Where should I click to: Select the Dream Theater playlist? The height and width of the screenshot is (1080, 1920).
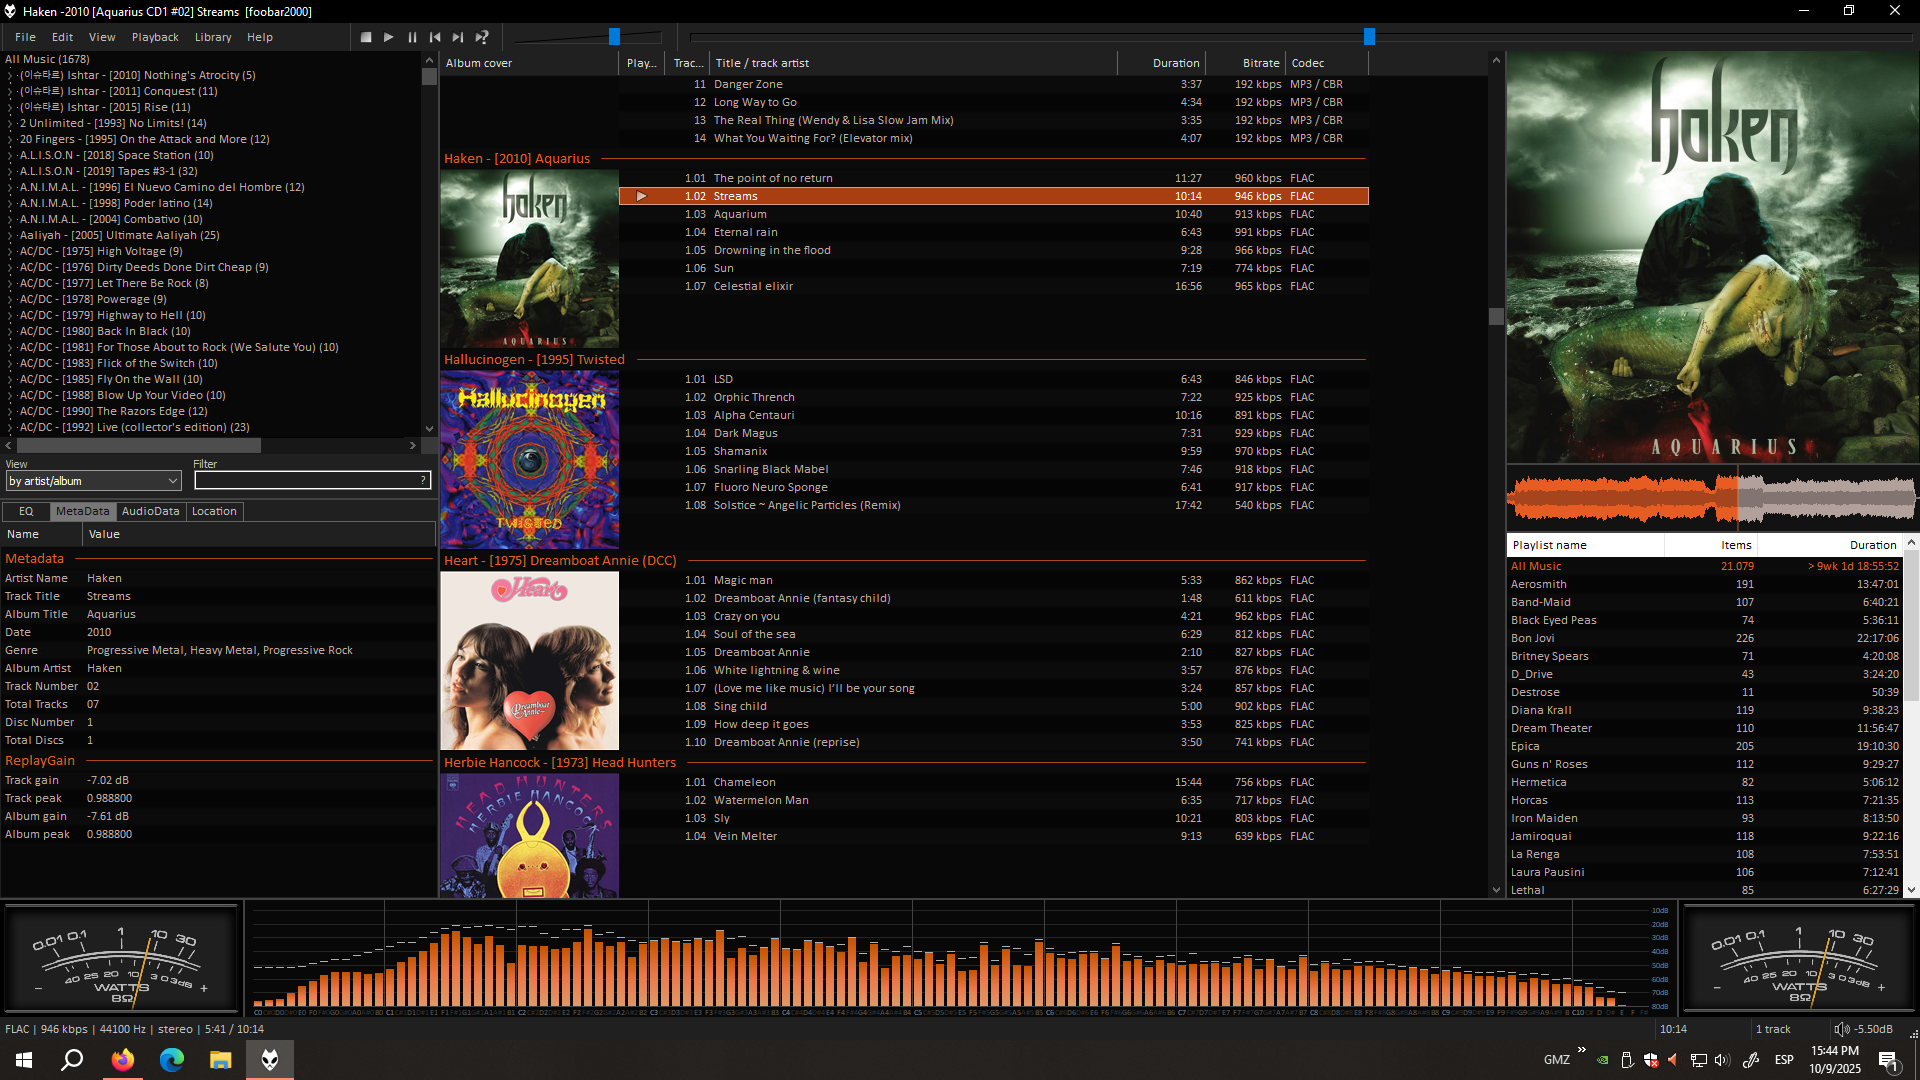(1551, 728)
